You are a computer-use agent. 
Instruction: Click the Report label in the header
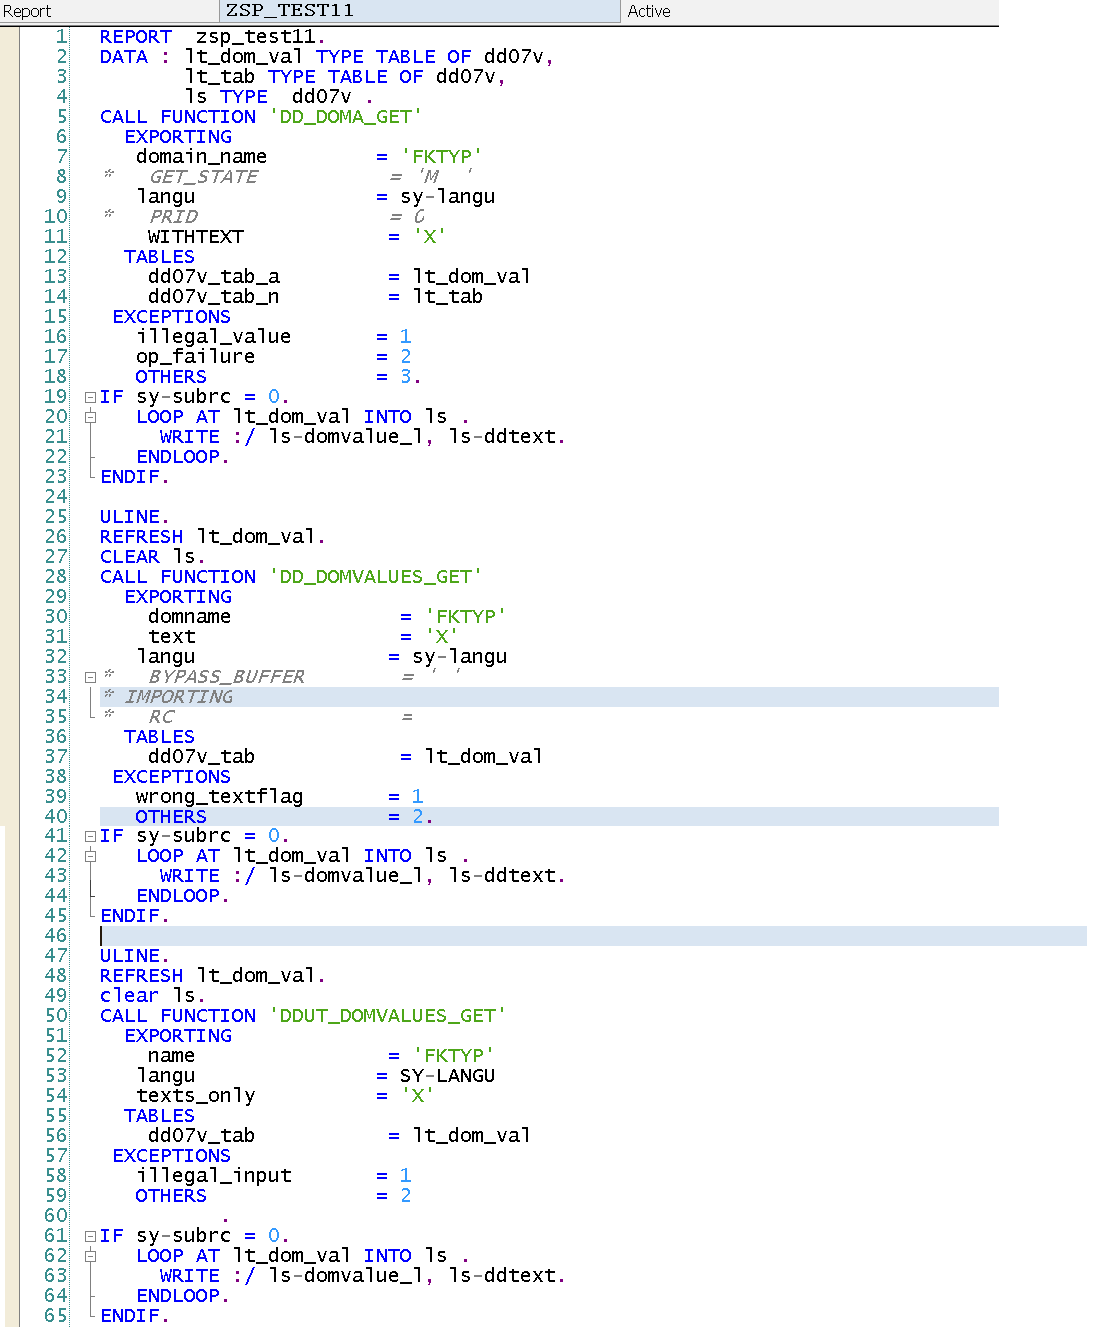coord(27,11)
